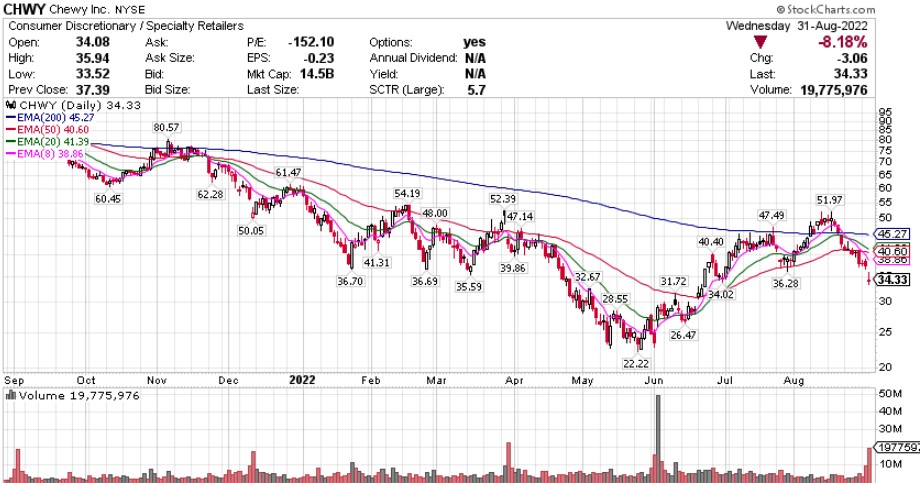Click the 39.86 price label
Viewport: 923px width, 483px height.
pos(513,268)
